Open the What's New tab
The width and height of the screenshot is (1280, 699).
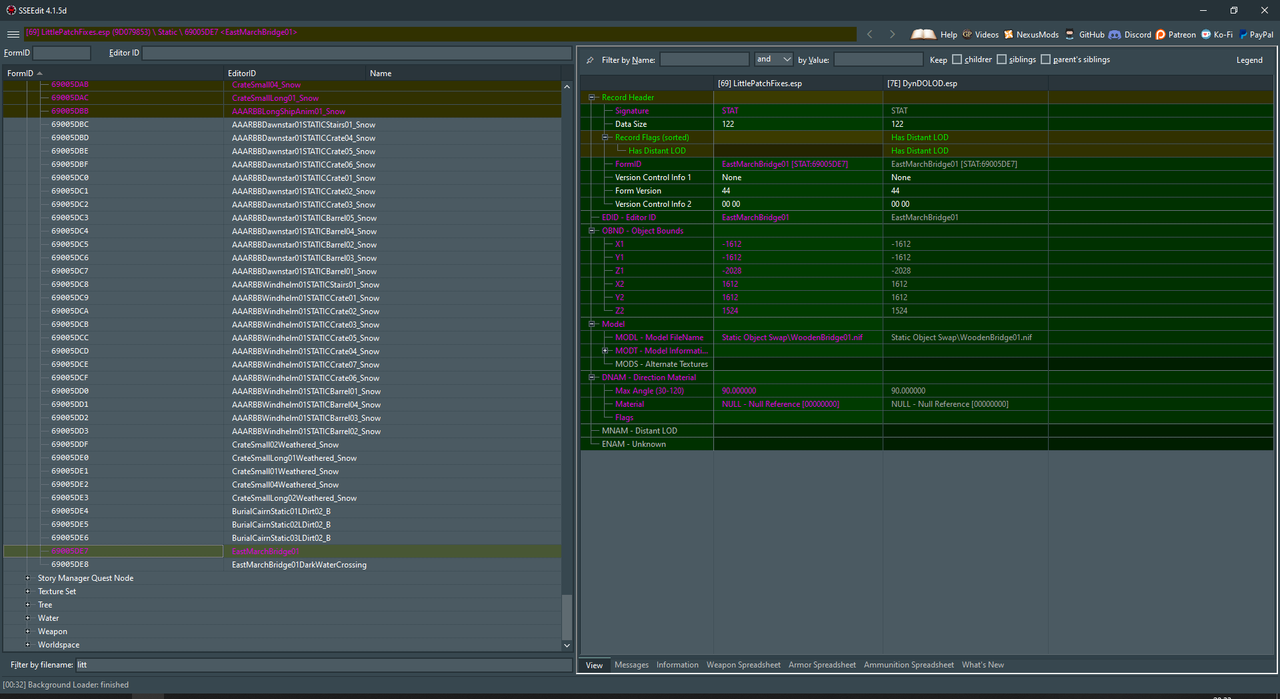[x=982, y=665]
